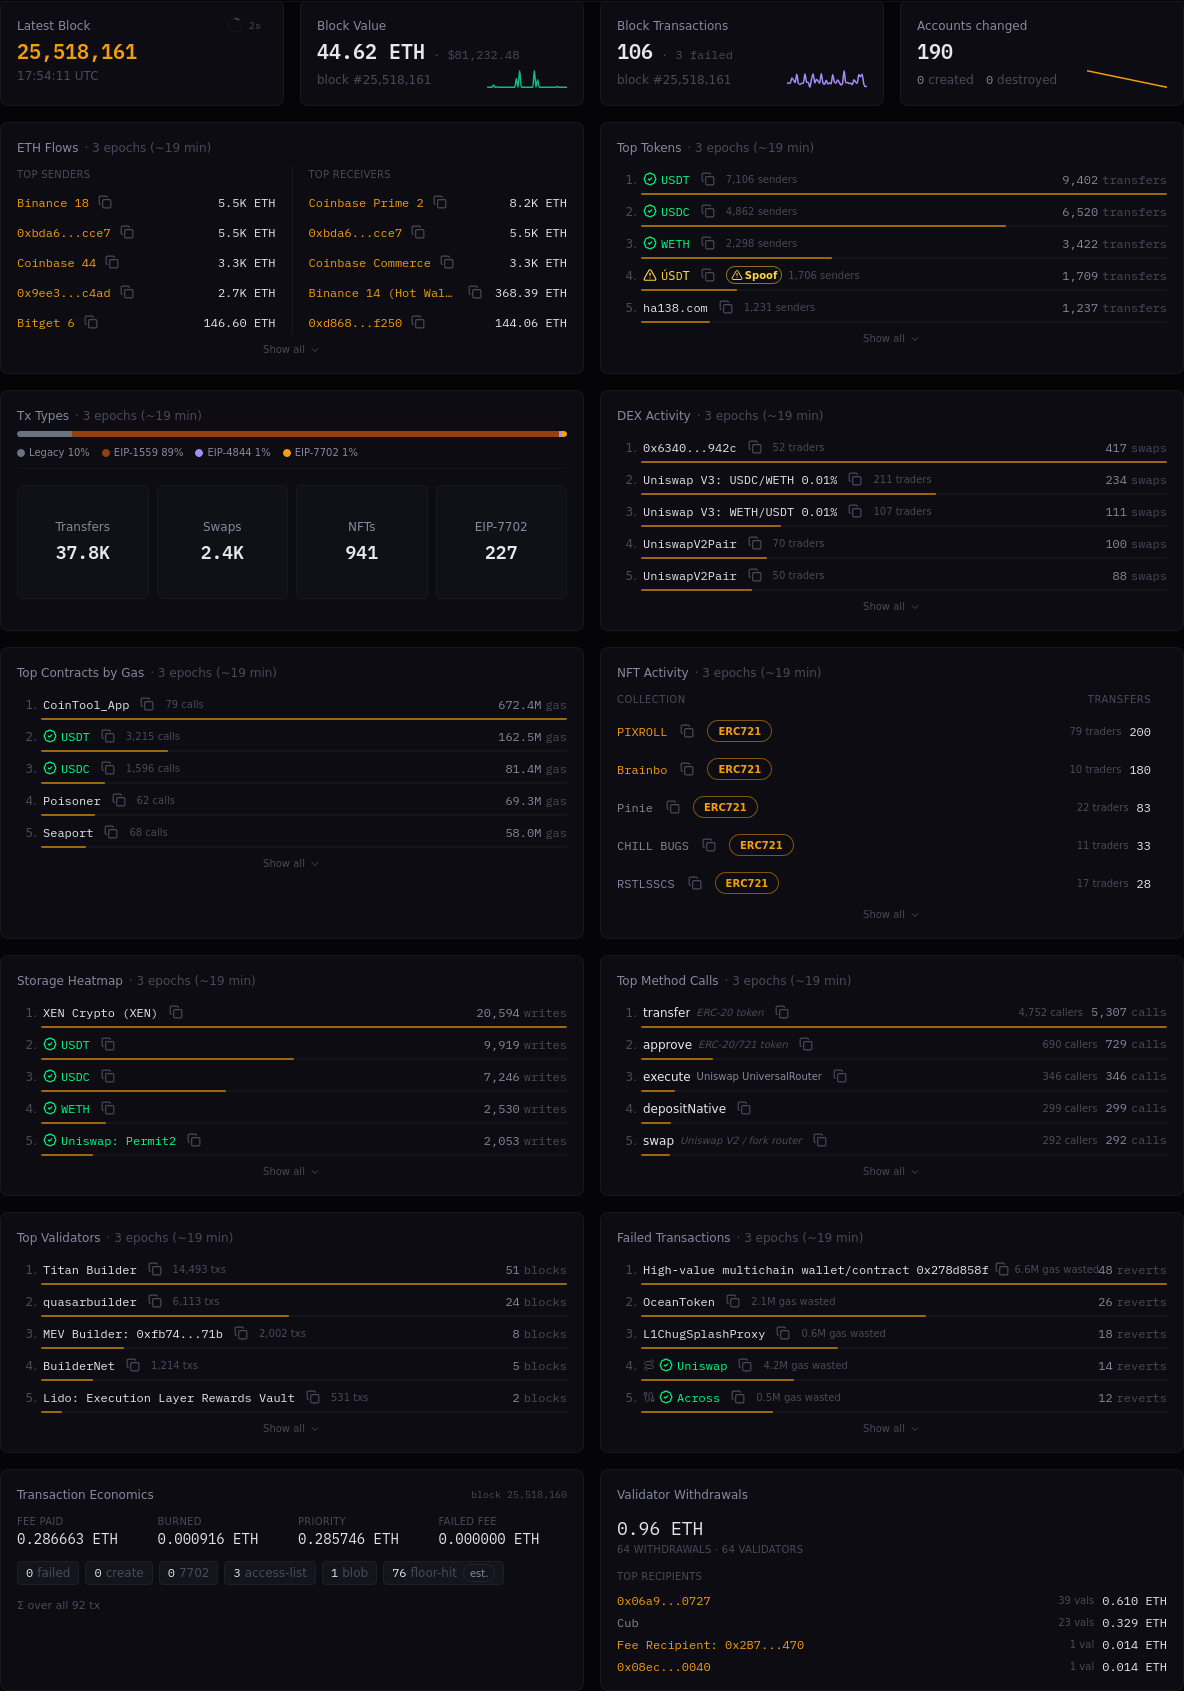Click the Block Transactions sparkline chart
This screenshot has height=1691, width=1184.
point(827,79)
